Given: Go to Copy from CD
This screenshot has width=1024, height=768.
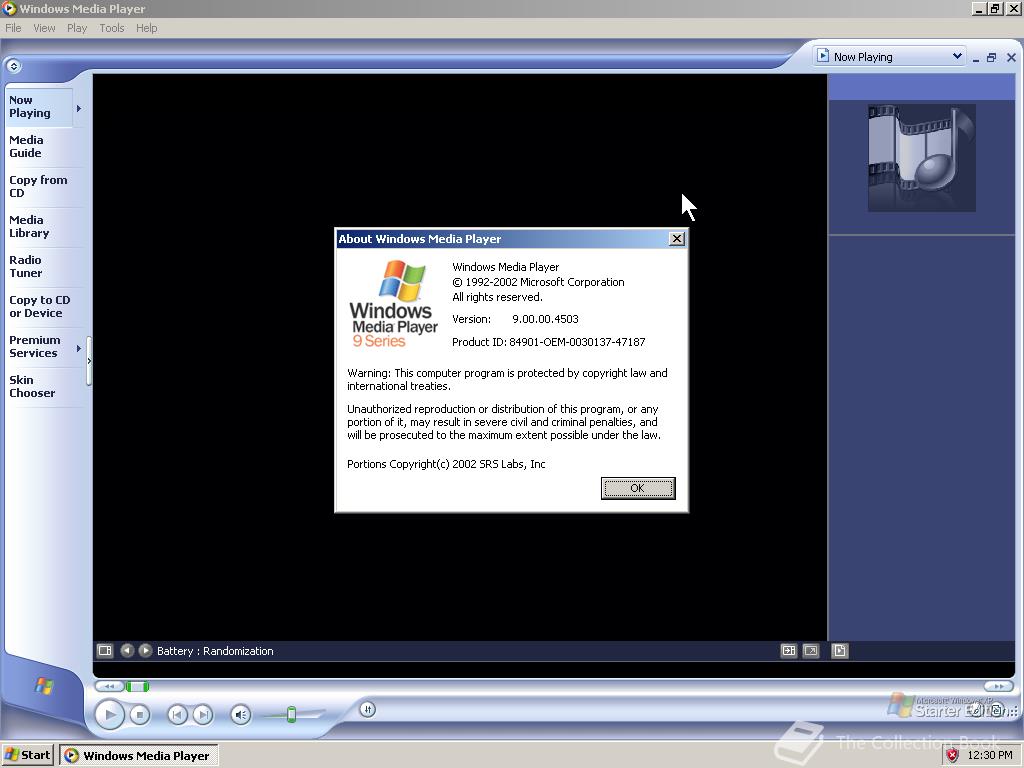Looking at the screenshot, I should point(38,186).
